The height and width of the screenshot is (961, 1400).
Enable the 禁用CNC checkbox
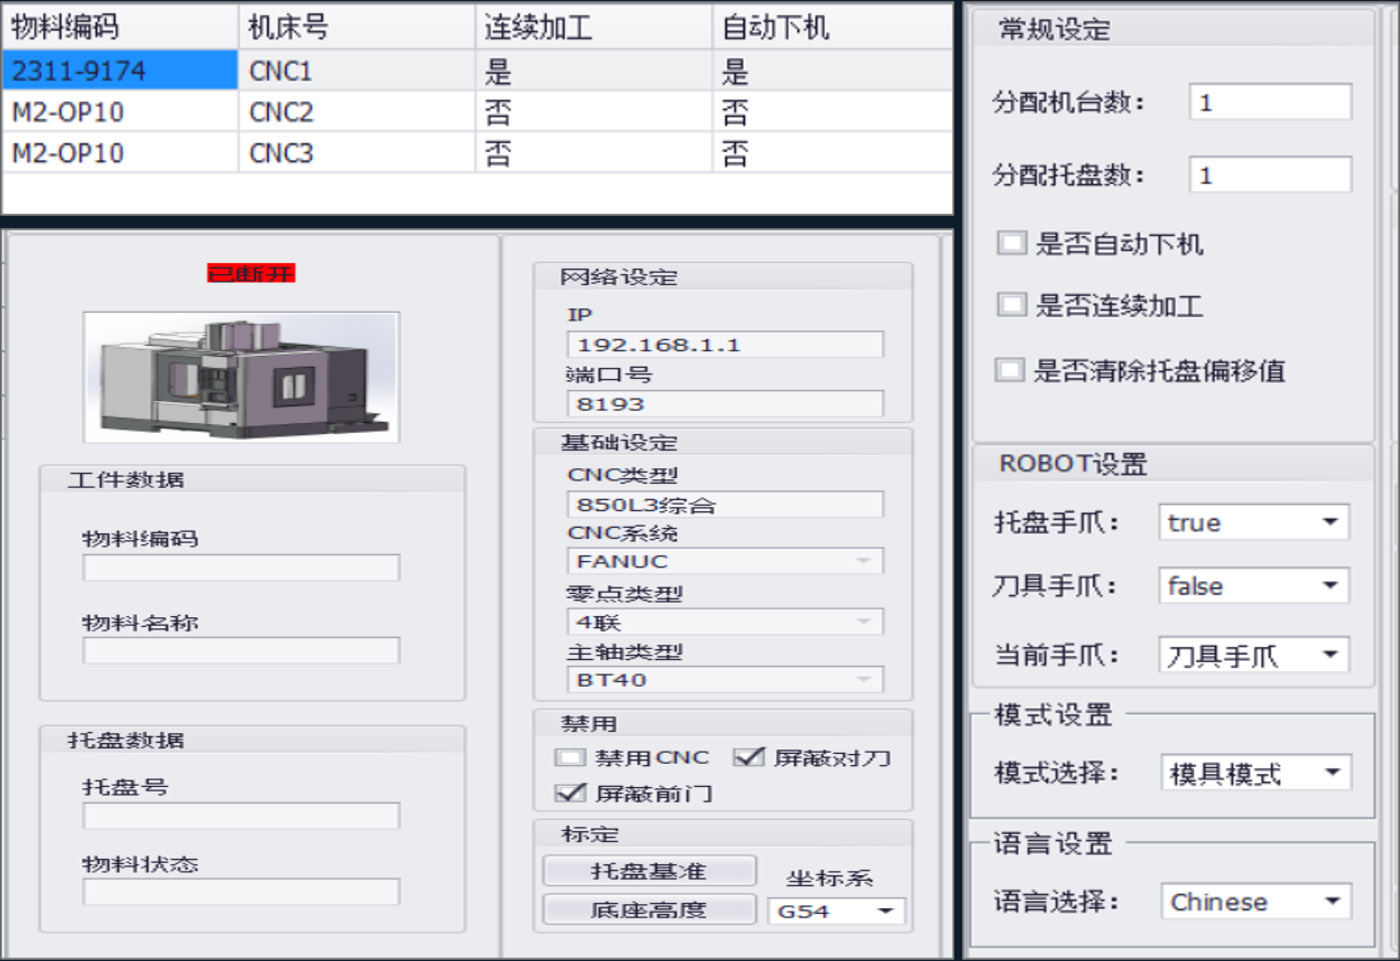570,758
